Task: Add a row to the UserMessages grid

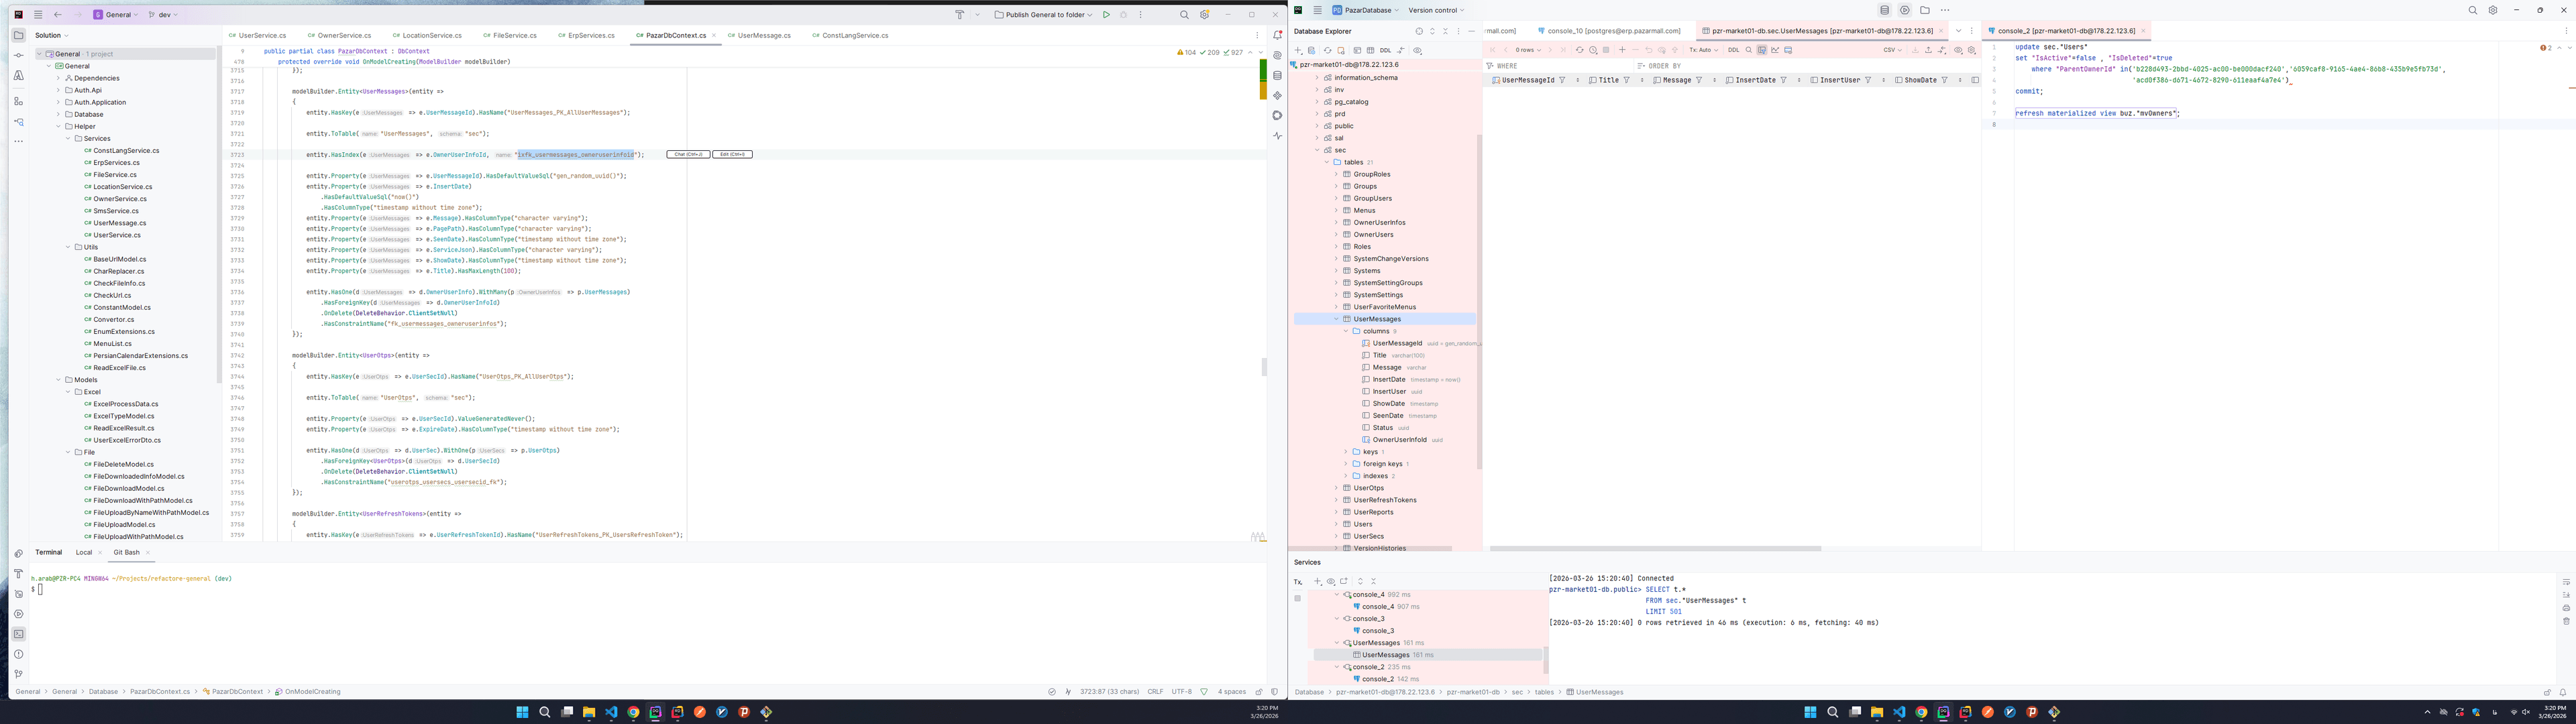Action: [1622, 50]
